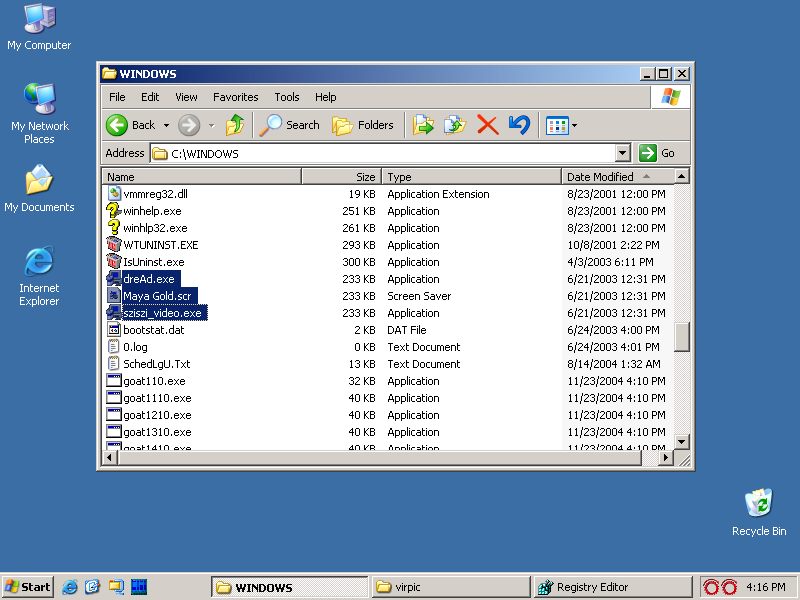Click the red Delete X icon
The width and height of the screenshot is (800, 600).
tap(487, 125)
